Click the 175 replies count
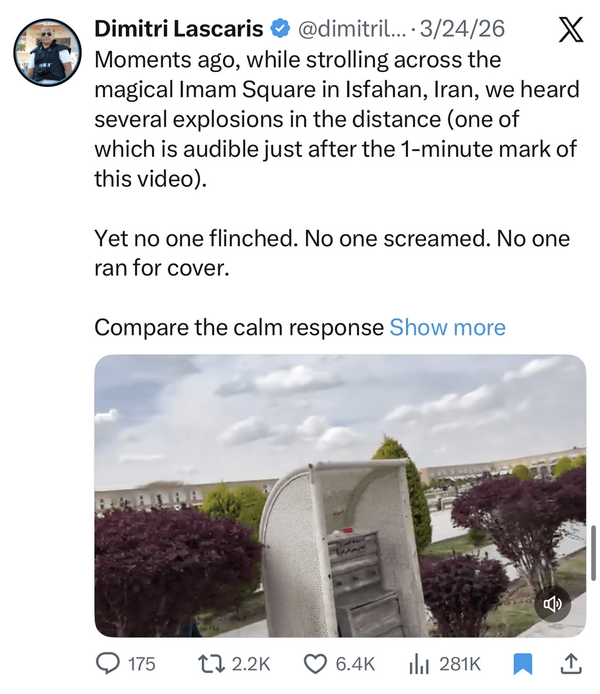This screenshot has height=694, width=600. click(142, 664)
